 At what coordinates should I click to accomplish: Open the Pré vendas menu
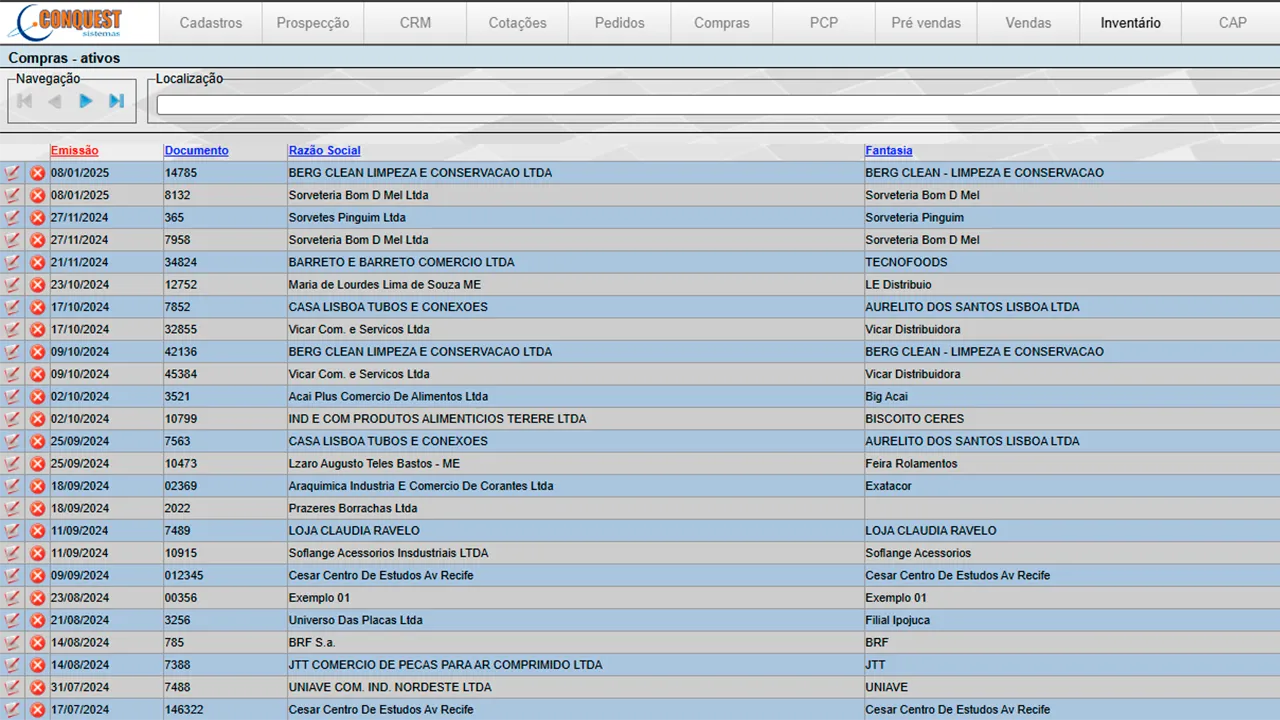926,23
